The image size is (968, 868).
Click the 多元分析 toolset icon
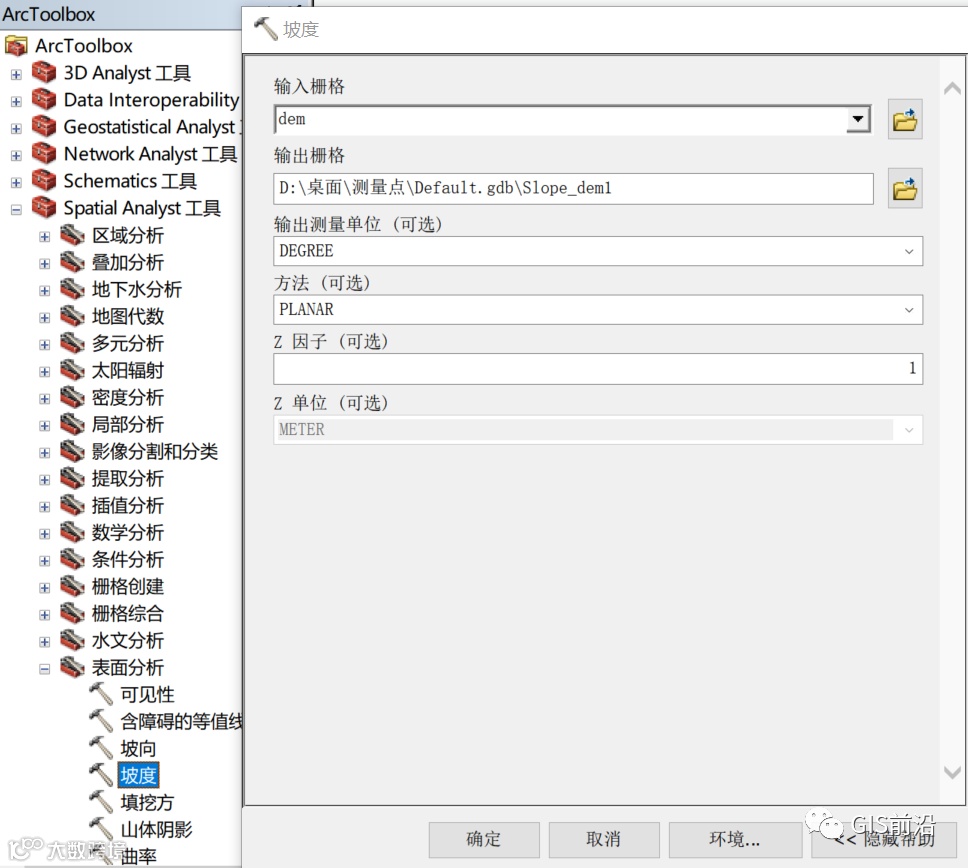72,343
